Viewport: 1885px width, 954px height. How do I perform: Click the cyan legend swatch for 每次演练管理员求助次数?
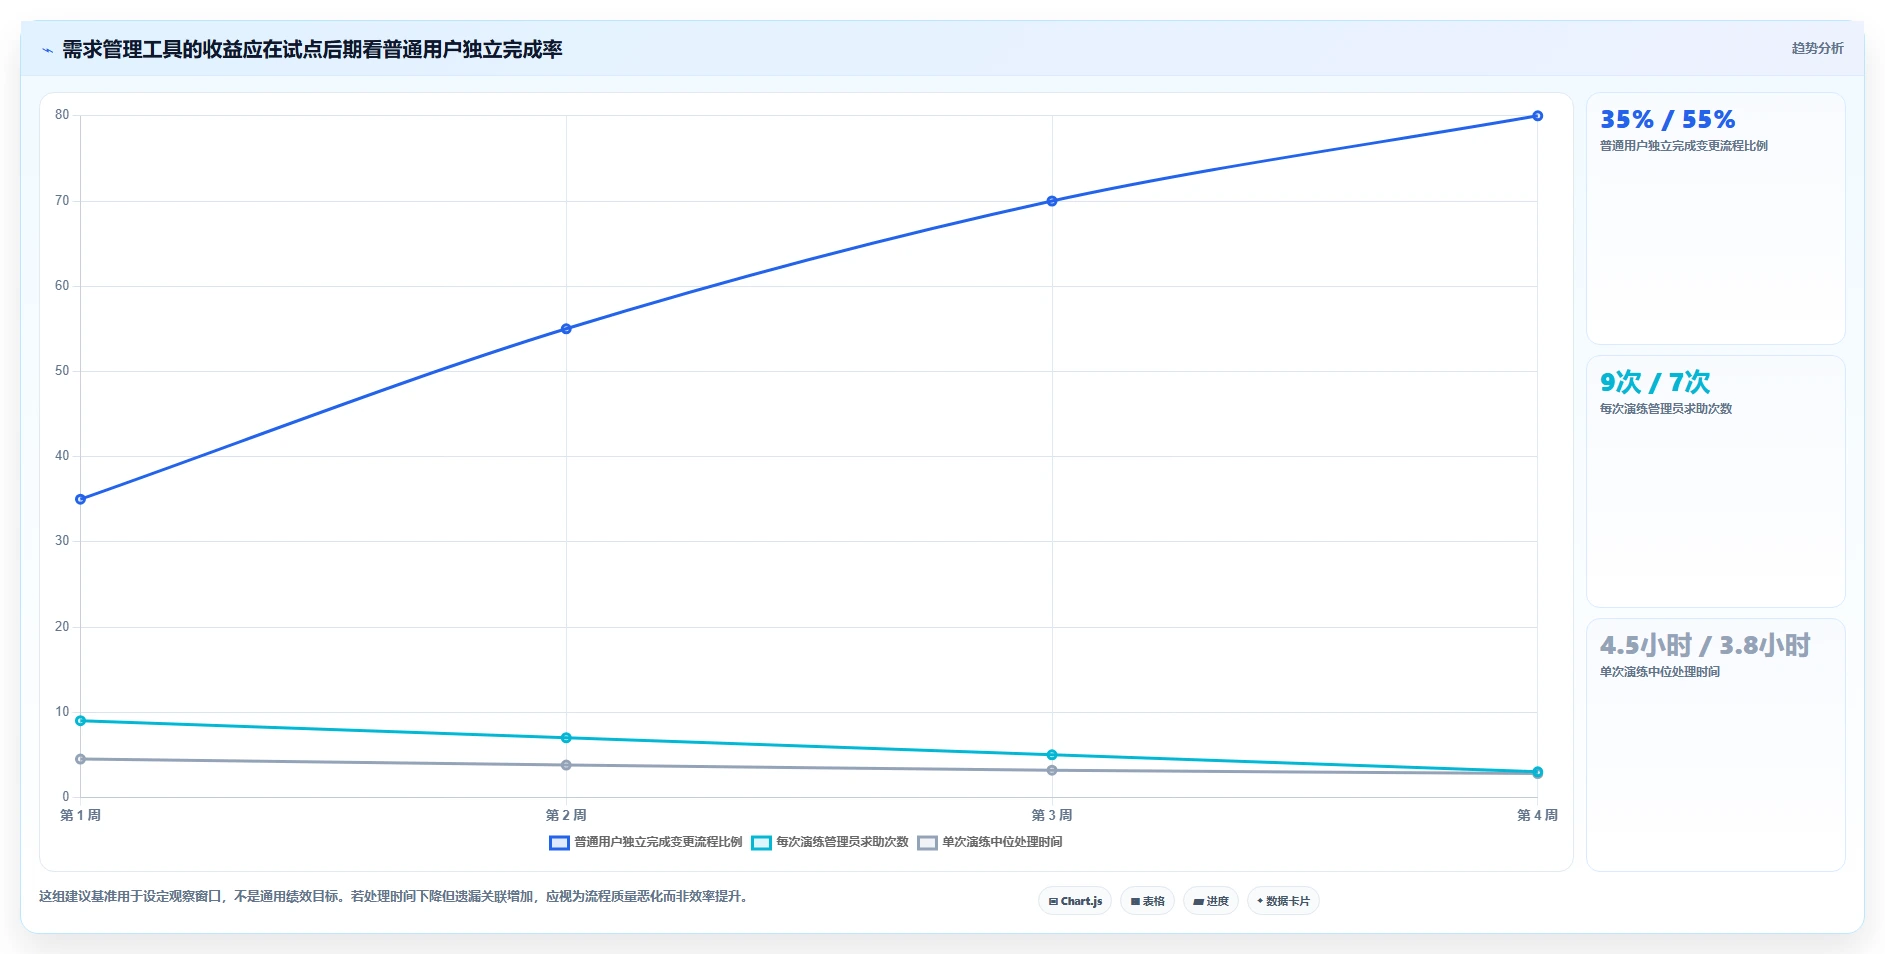[761, 842]
